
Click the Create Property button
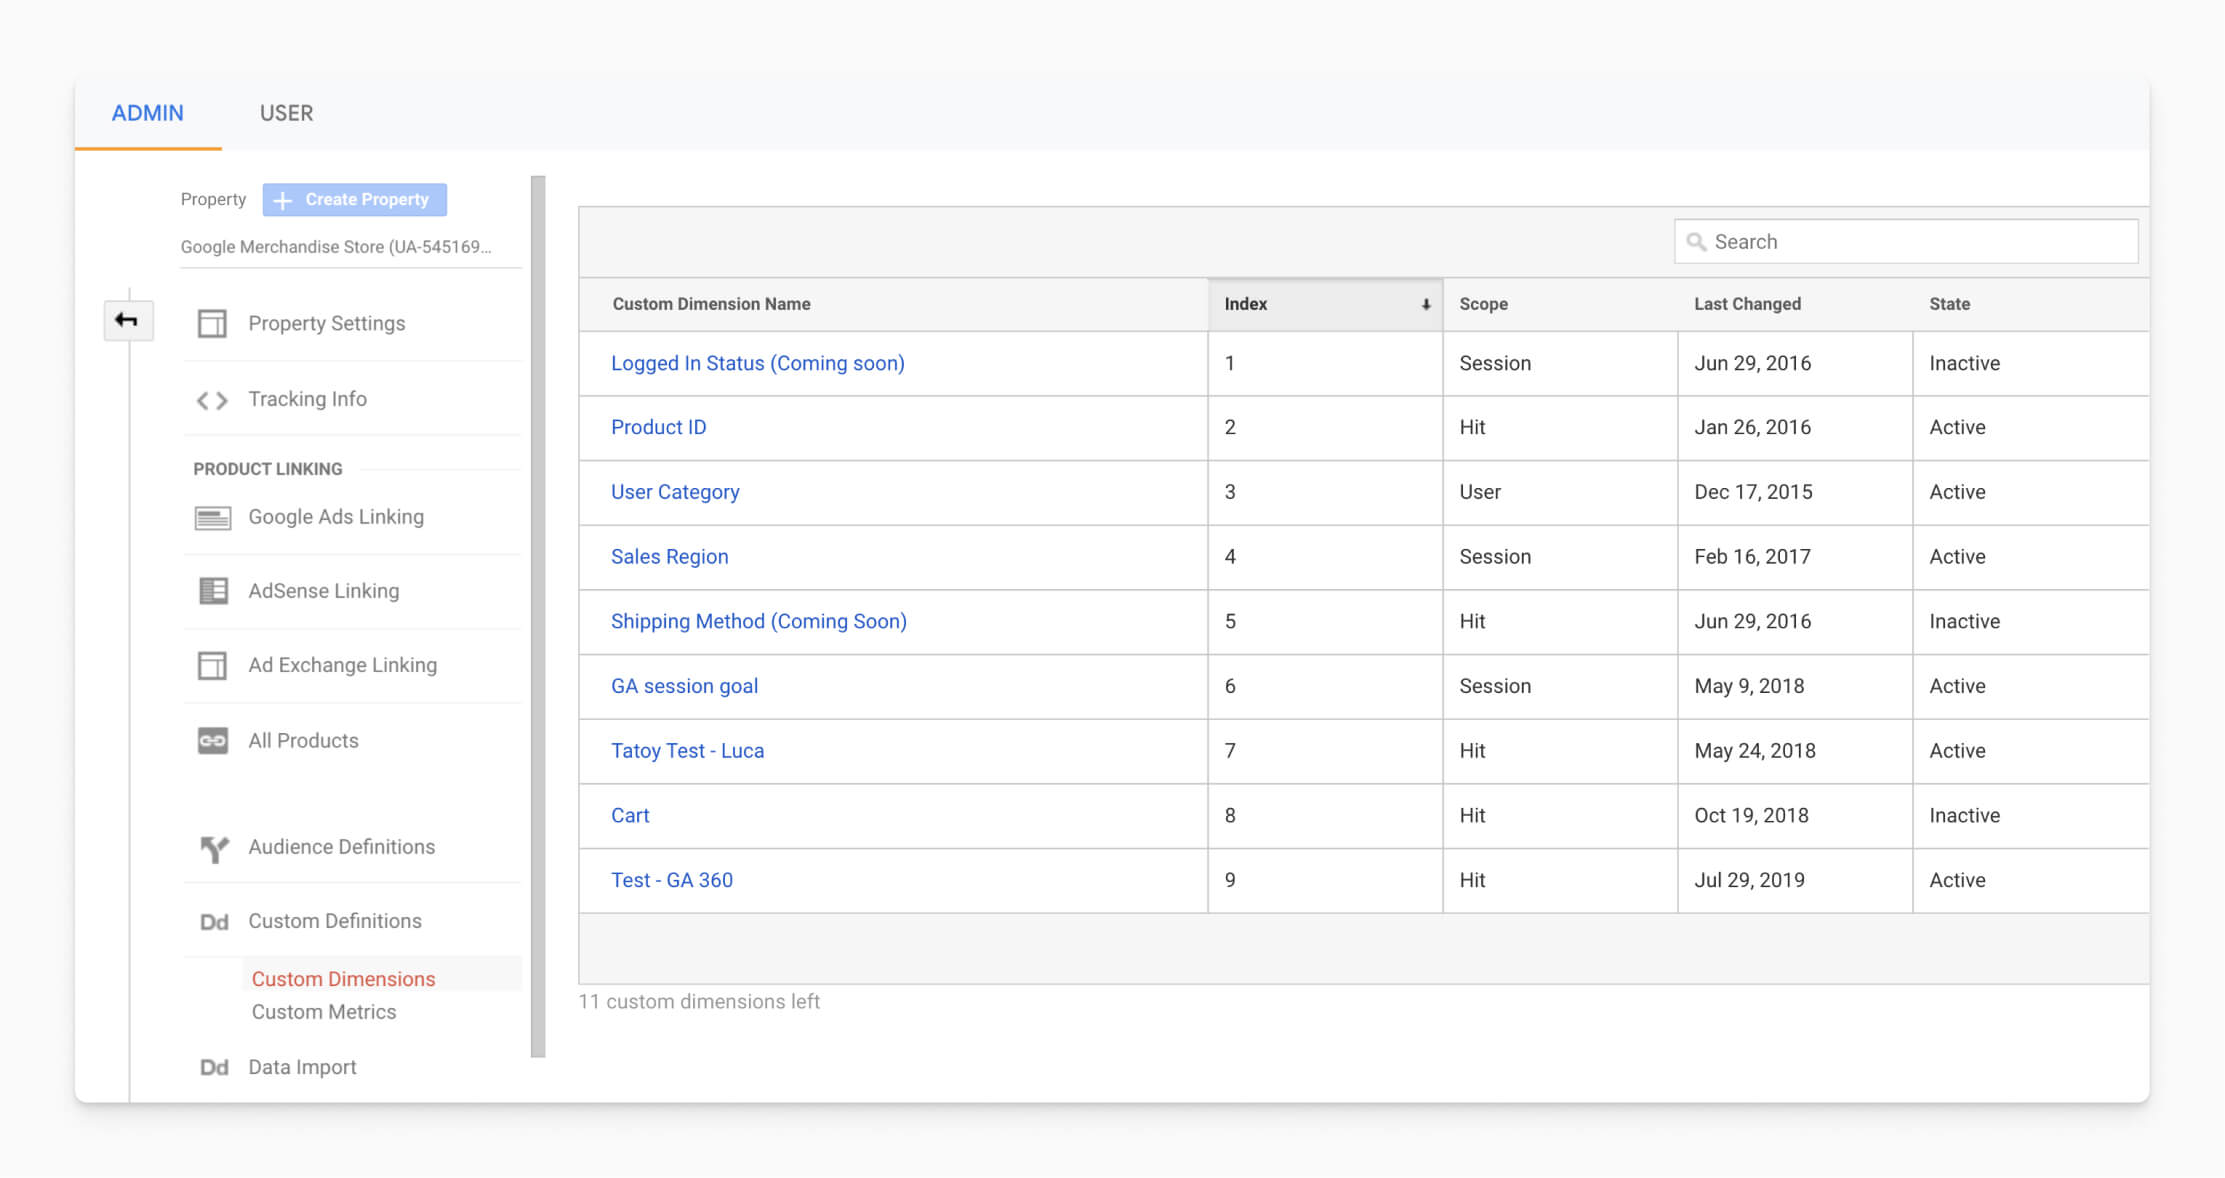355,200
